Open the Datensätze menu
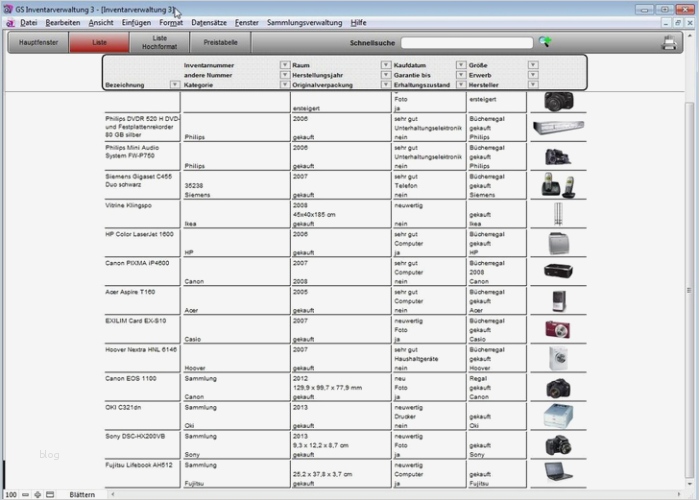Image resolution: width=699 pixels, height=500 pixels. pos(209,23)
